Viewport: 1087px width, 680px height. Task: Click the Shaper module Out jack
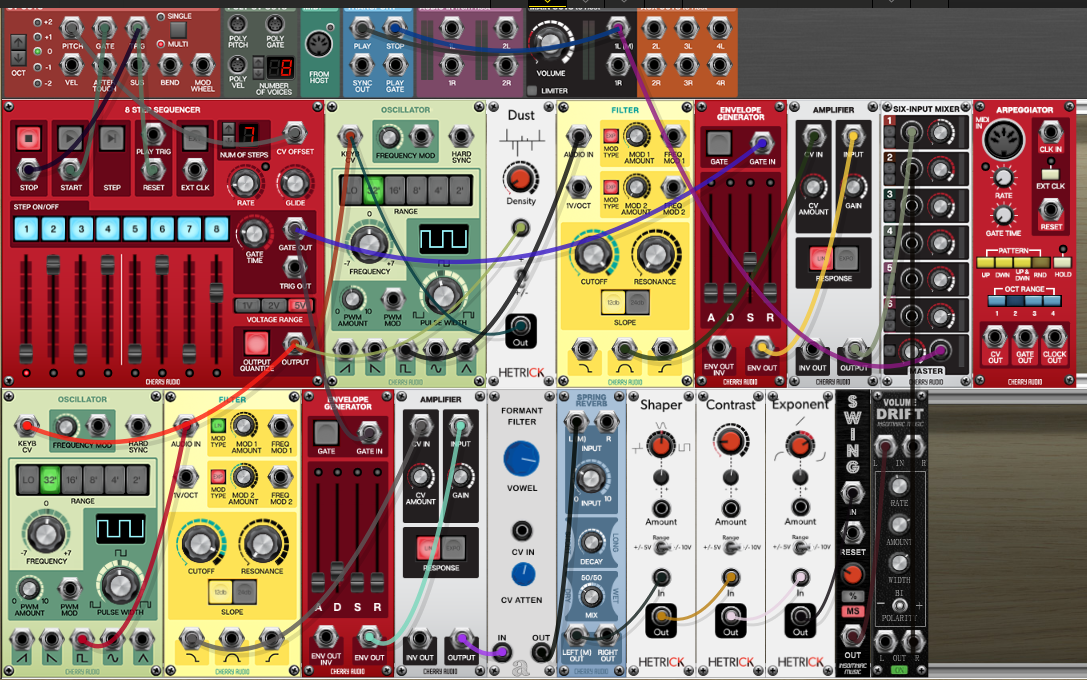661,616
